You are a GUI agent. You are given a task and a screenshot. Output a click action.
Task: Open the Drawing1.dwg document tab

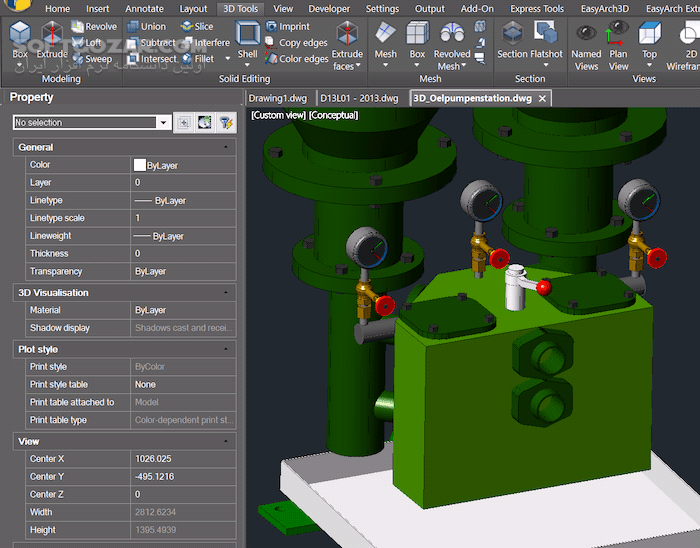click(x=279, y=98)
